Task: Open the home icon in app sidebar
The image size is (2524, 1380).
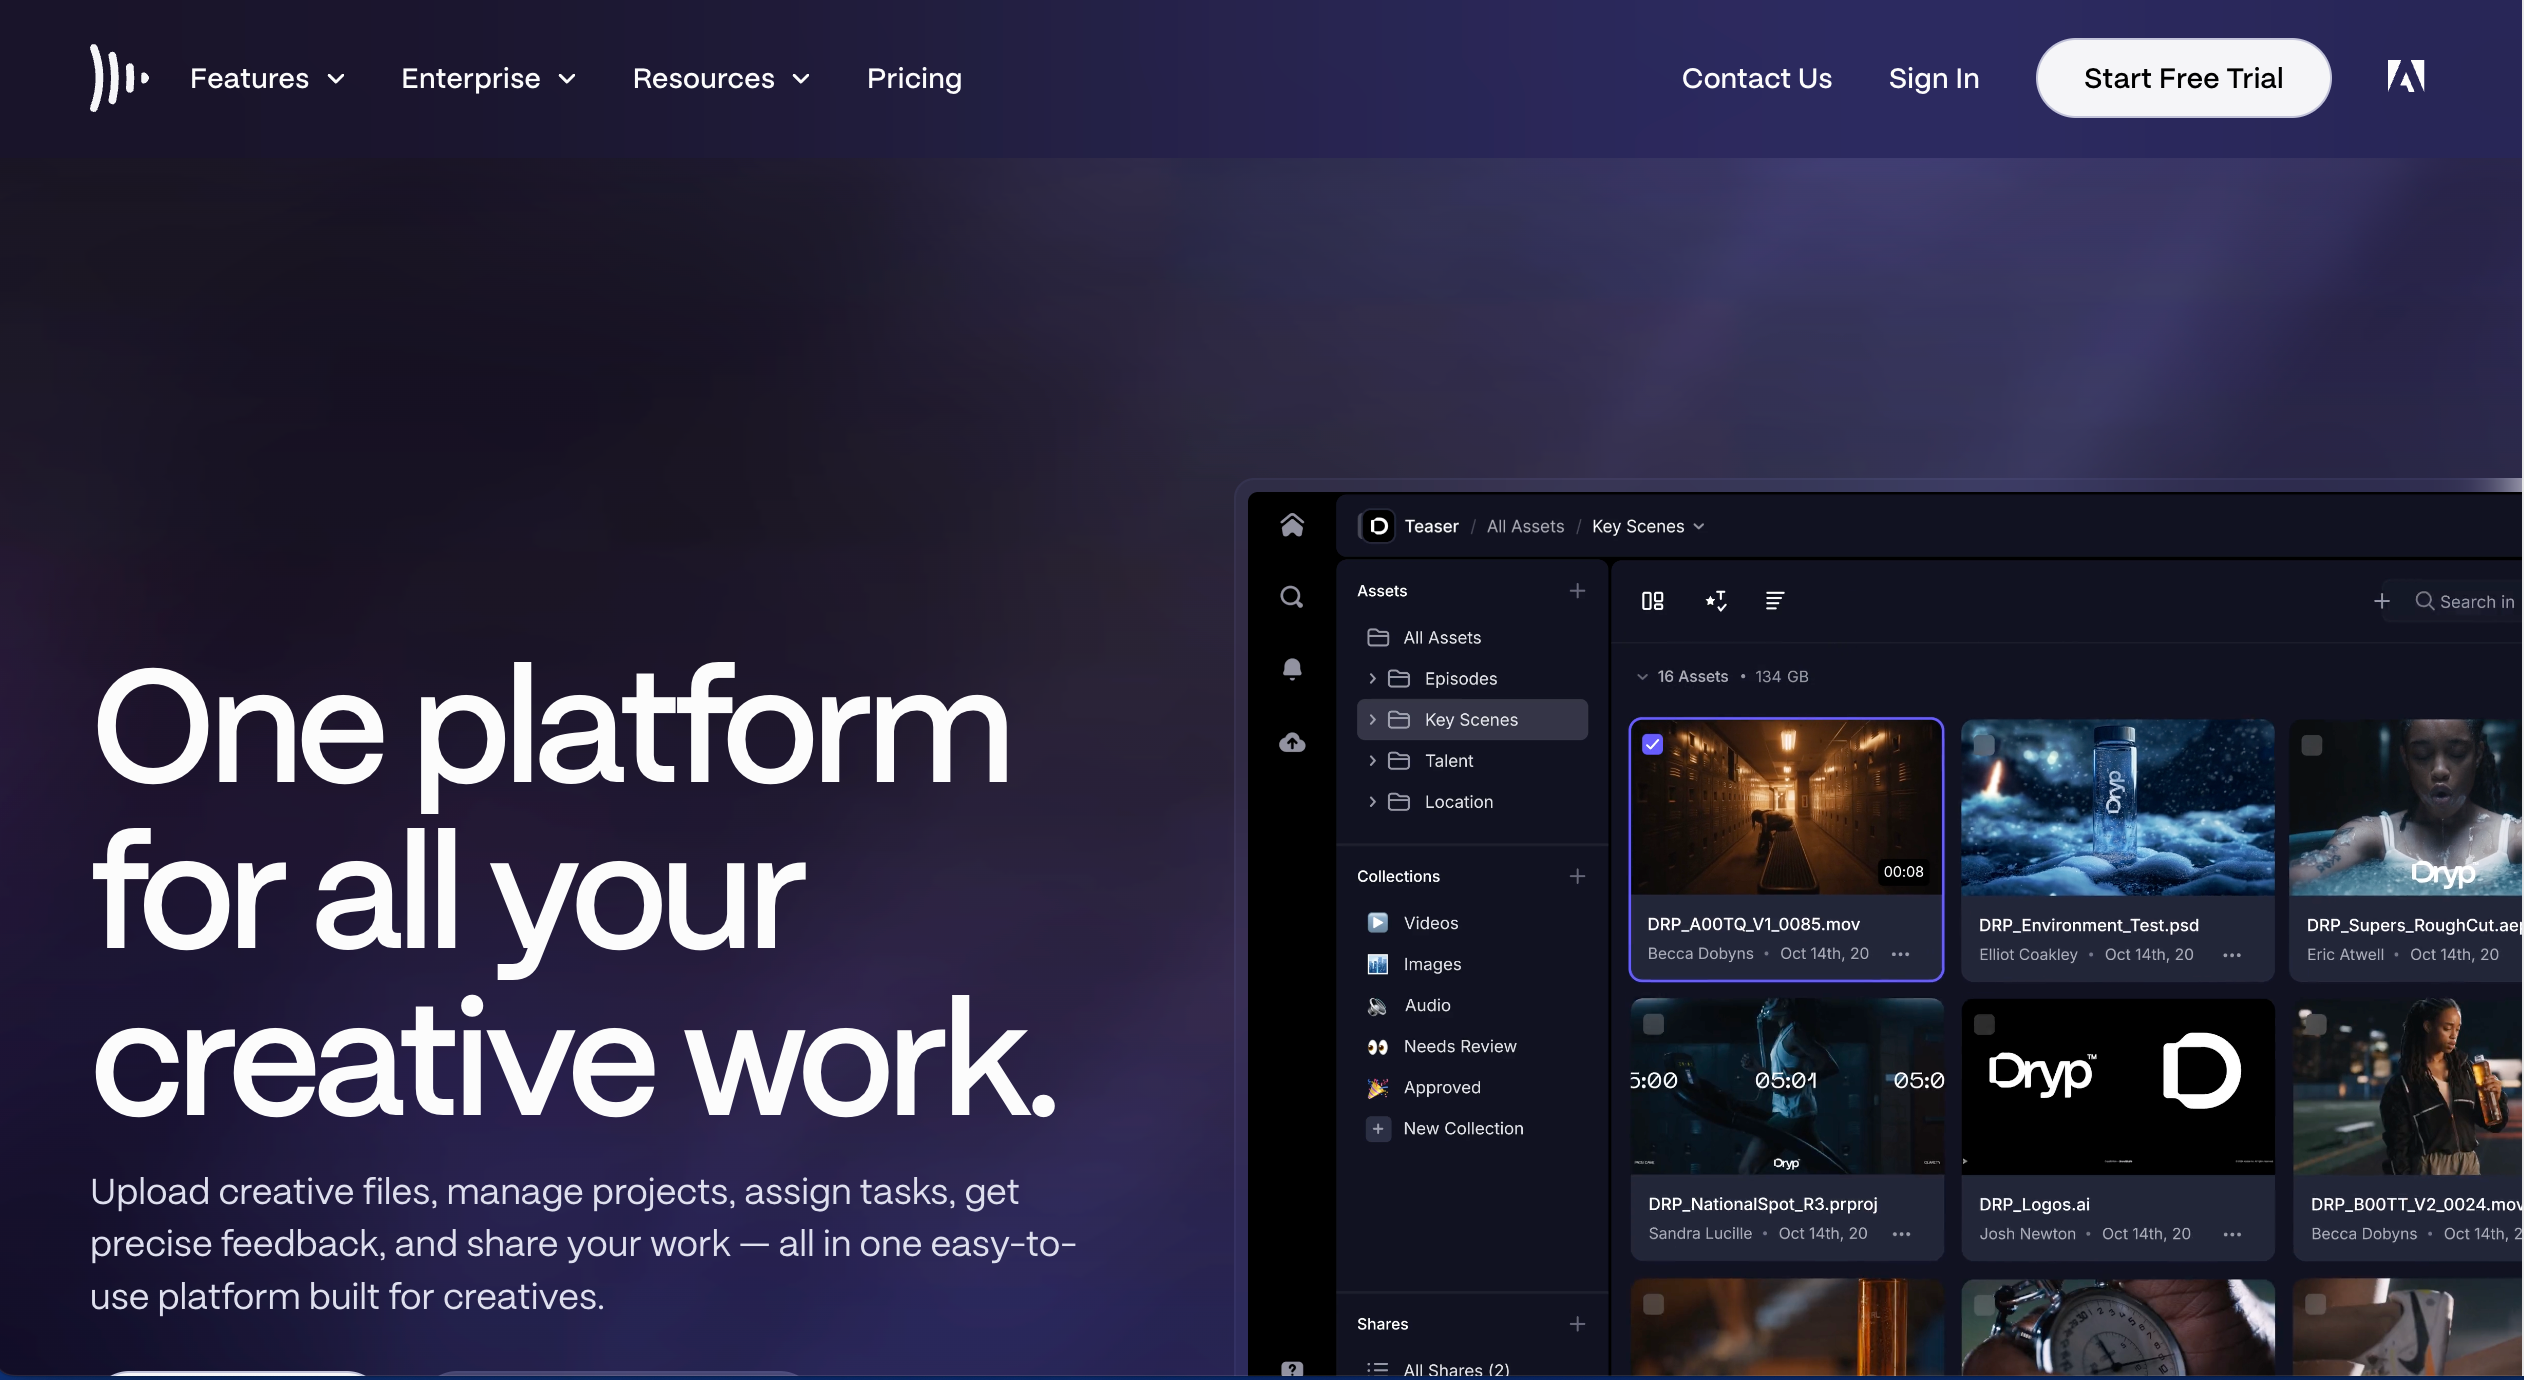Action: click(x=1292, y=525)
